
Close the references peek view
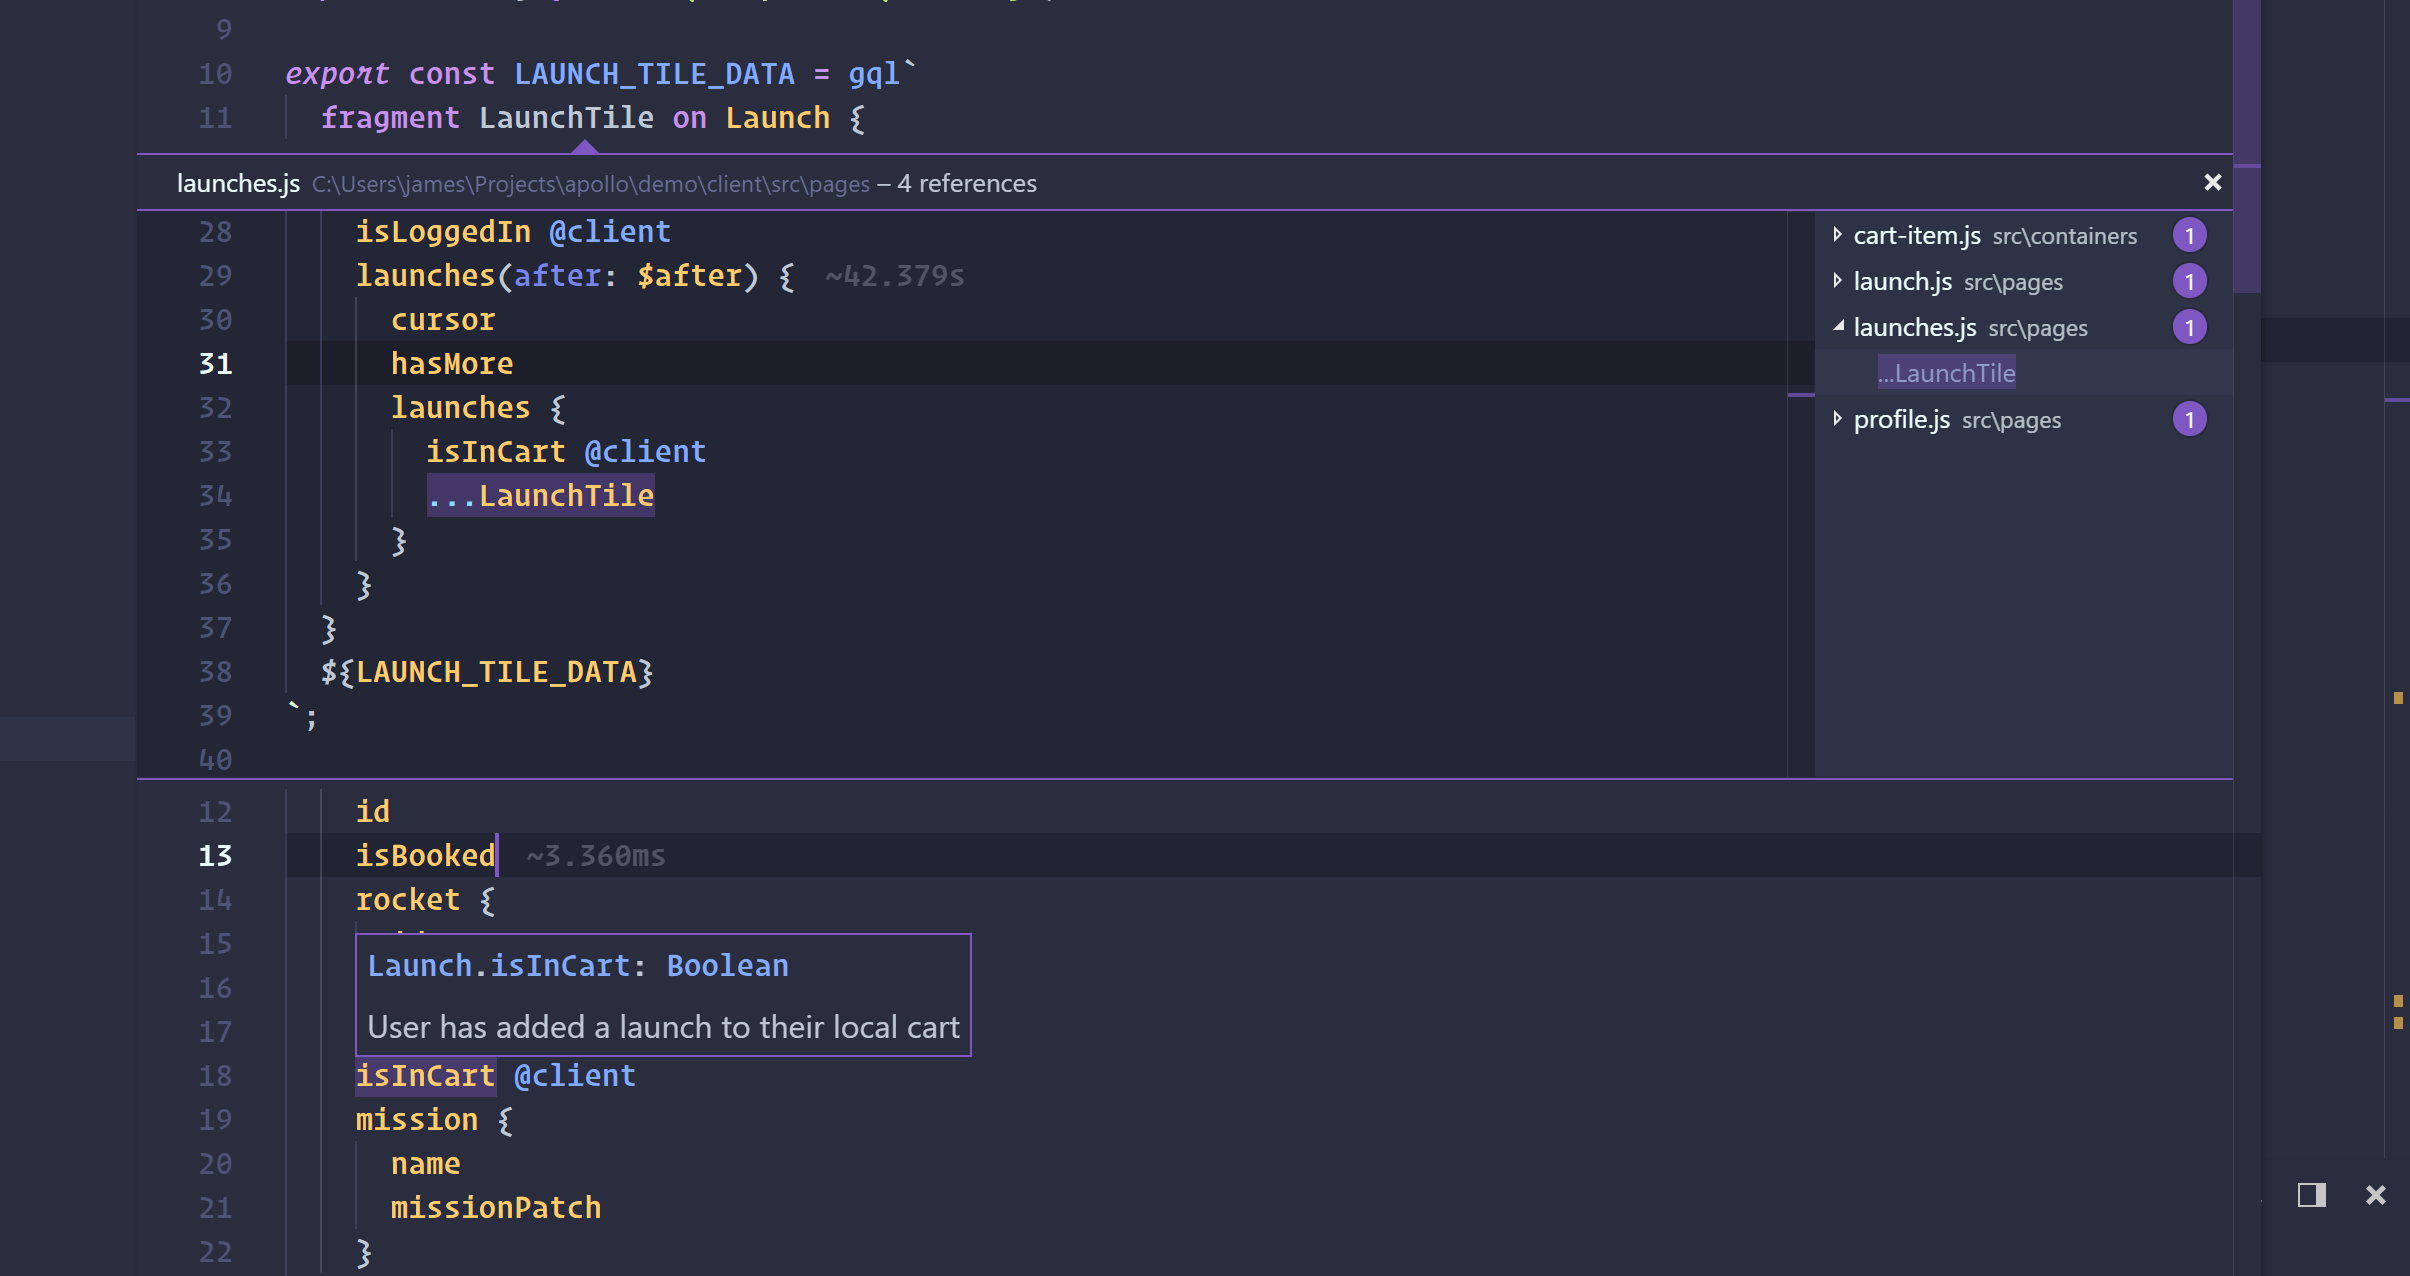click(2212, 182)
